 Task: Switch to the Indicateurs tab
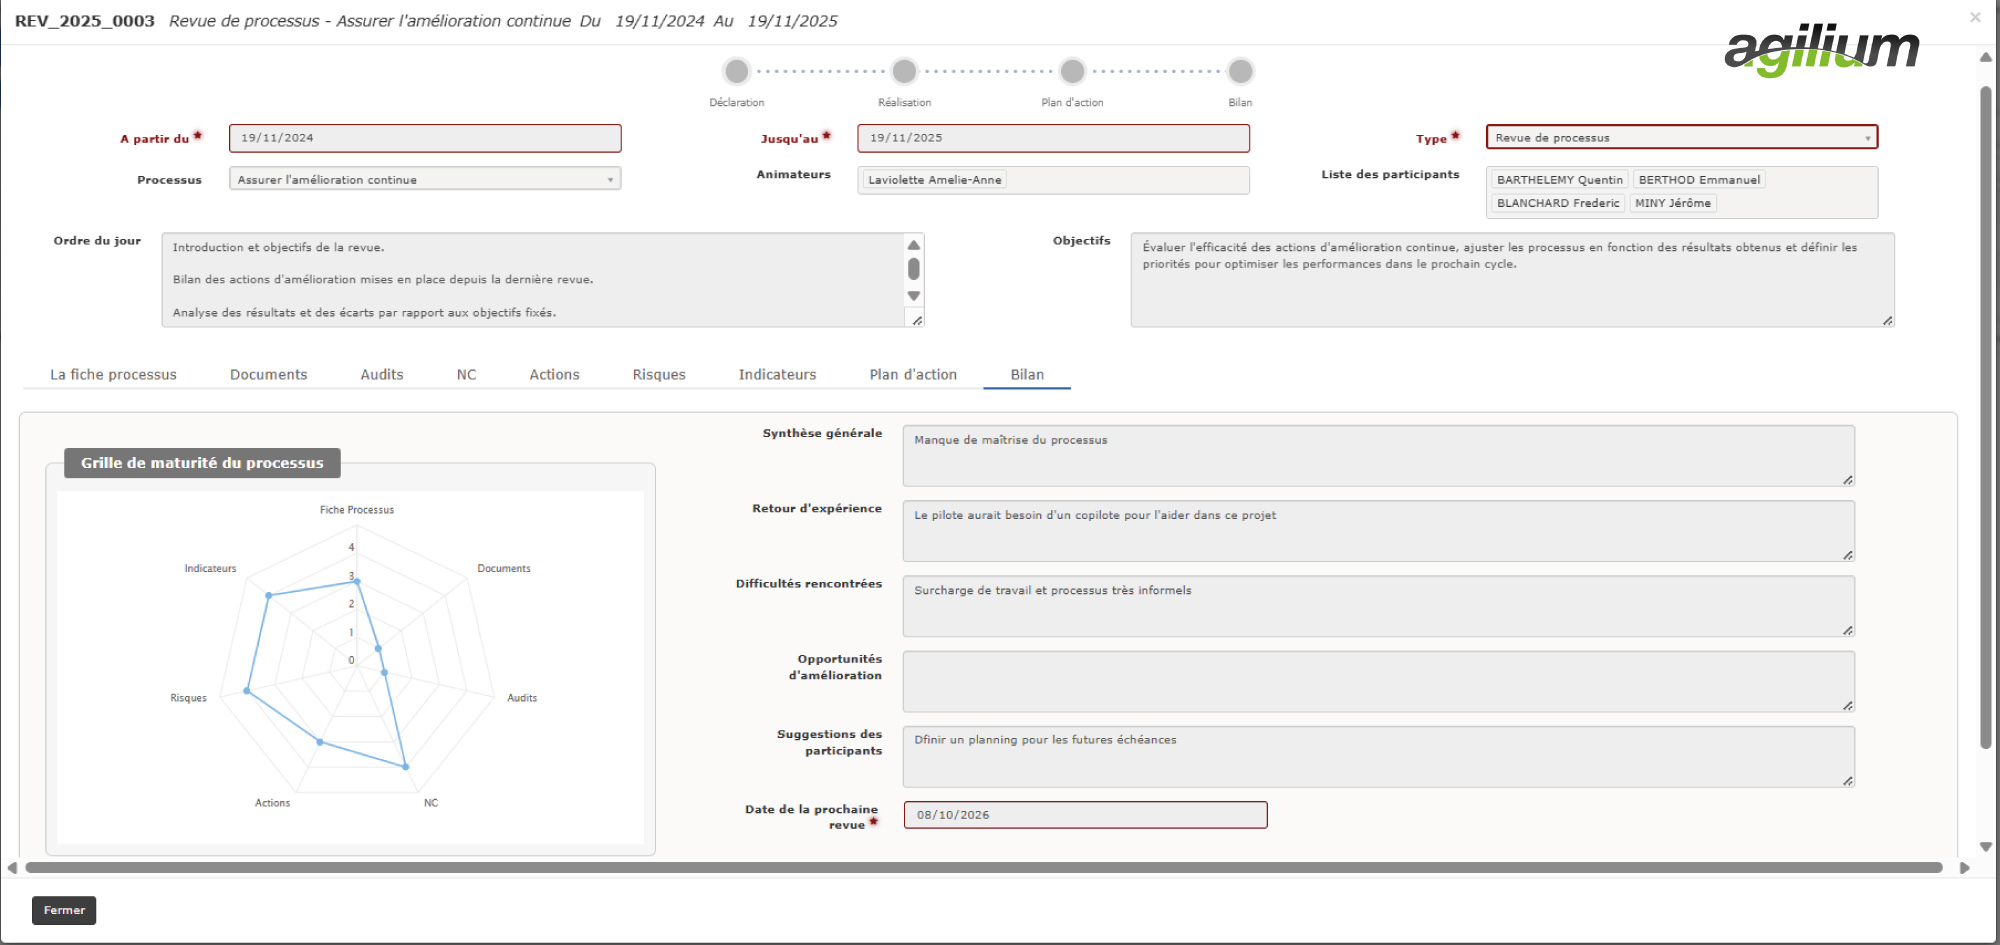[777, 374]
